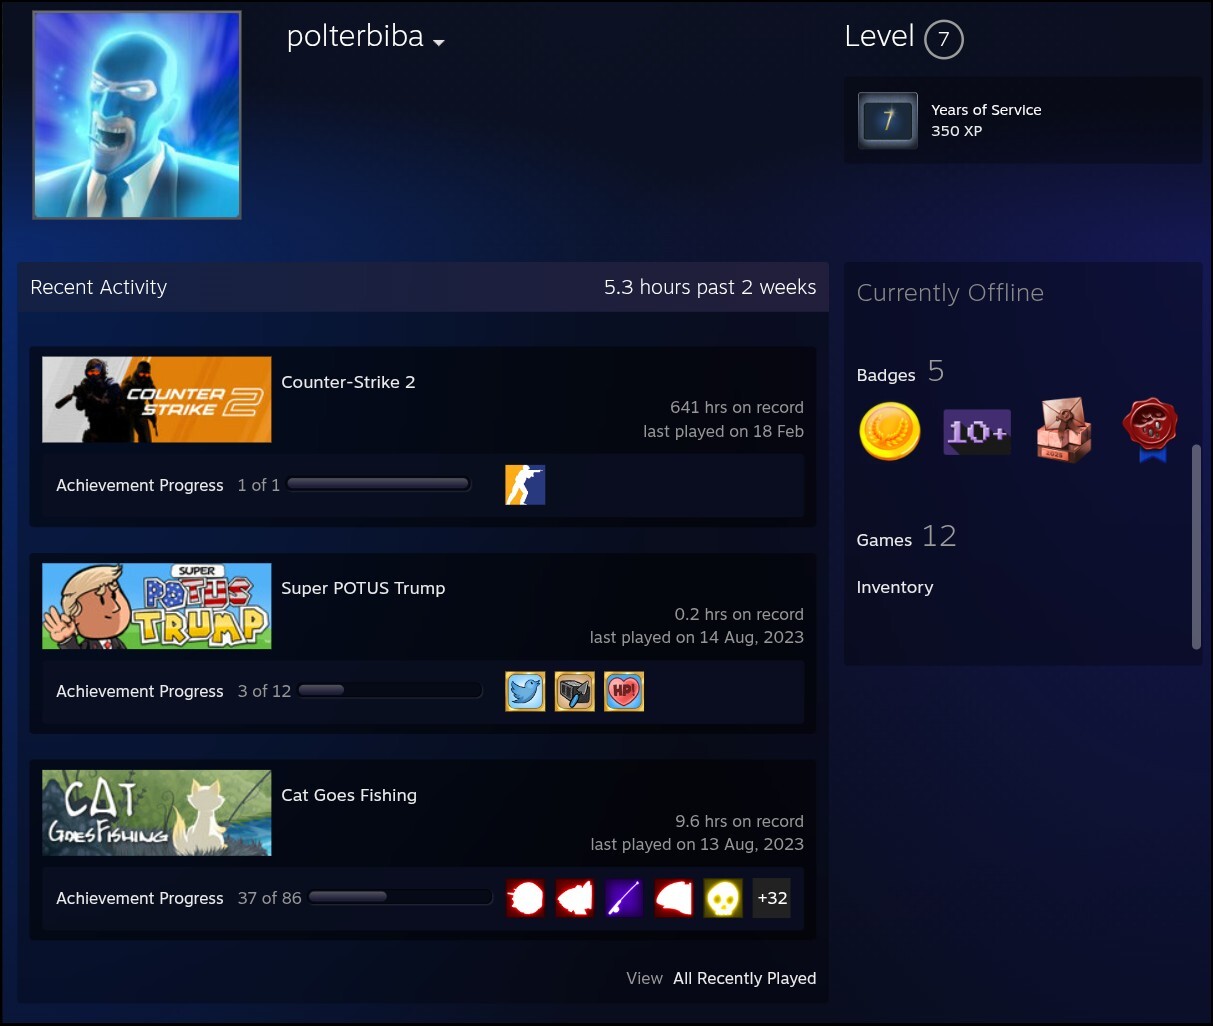
Task: Click the '37 of 86' achievement count
Action: [269, 898]
